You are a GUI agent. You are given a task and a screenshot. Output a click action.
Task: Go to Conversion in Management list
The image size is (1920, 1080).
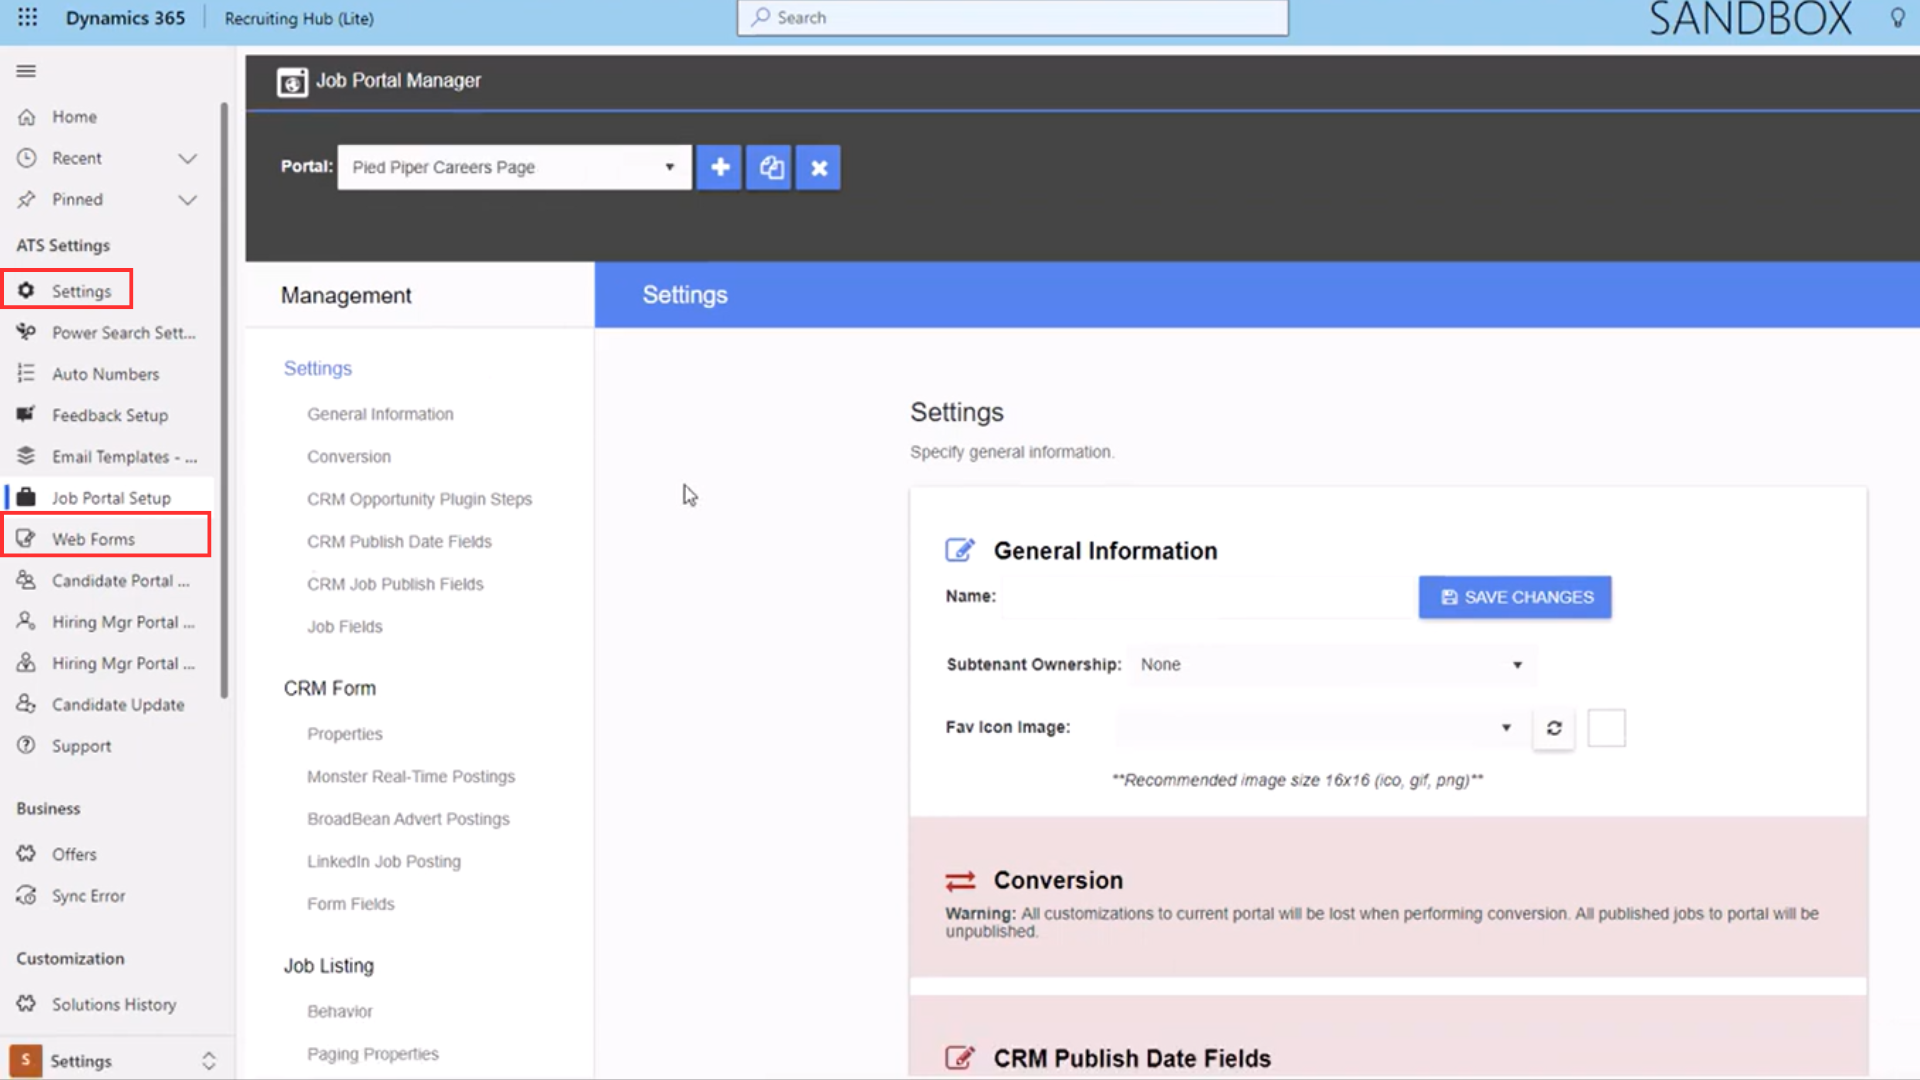click(x=349, y=457)
